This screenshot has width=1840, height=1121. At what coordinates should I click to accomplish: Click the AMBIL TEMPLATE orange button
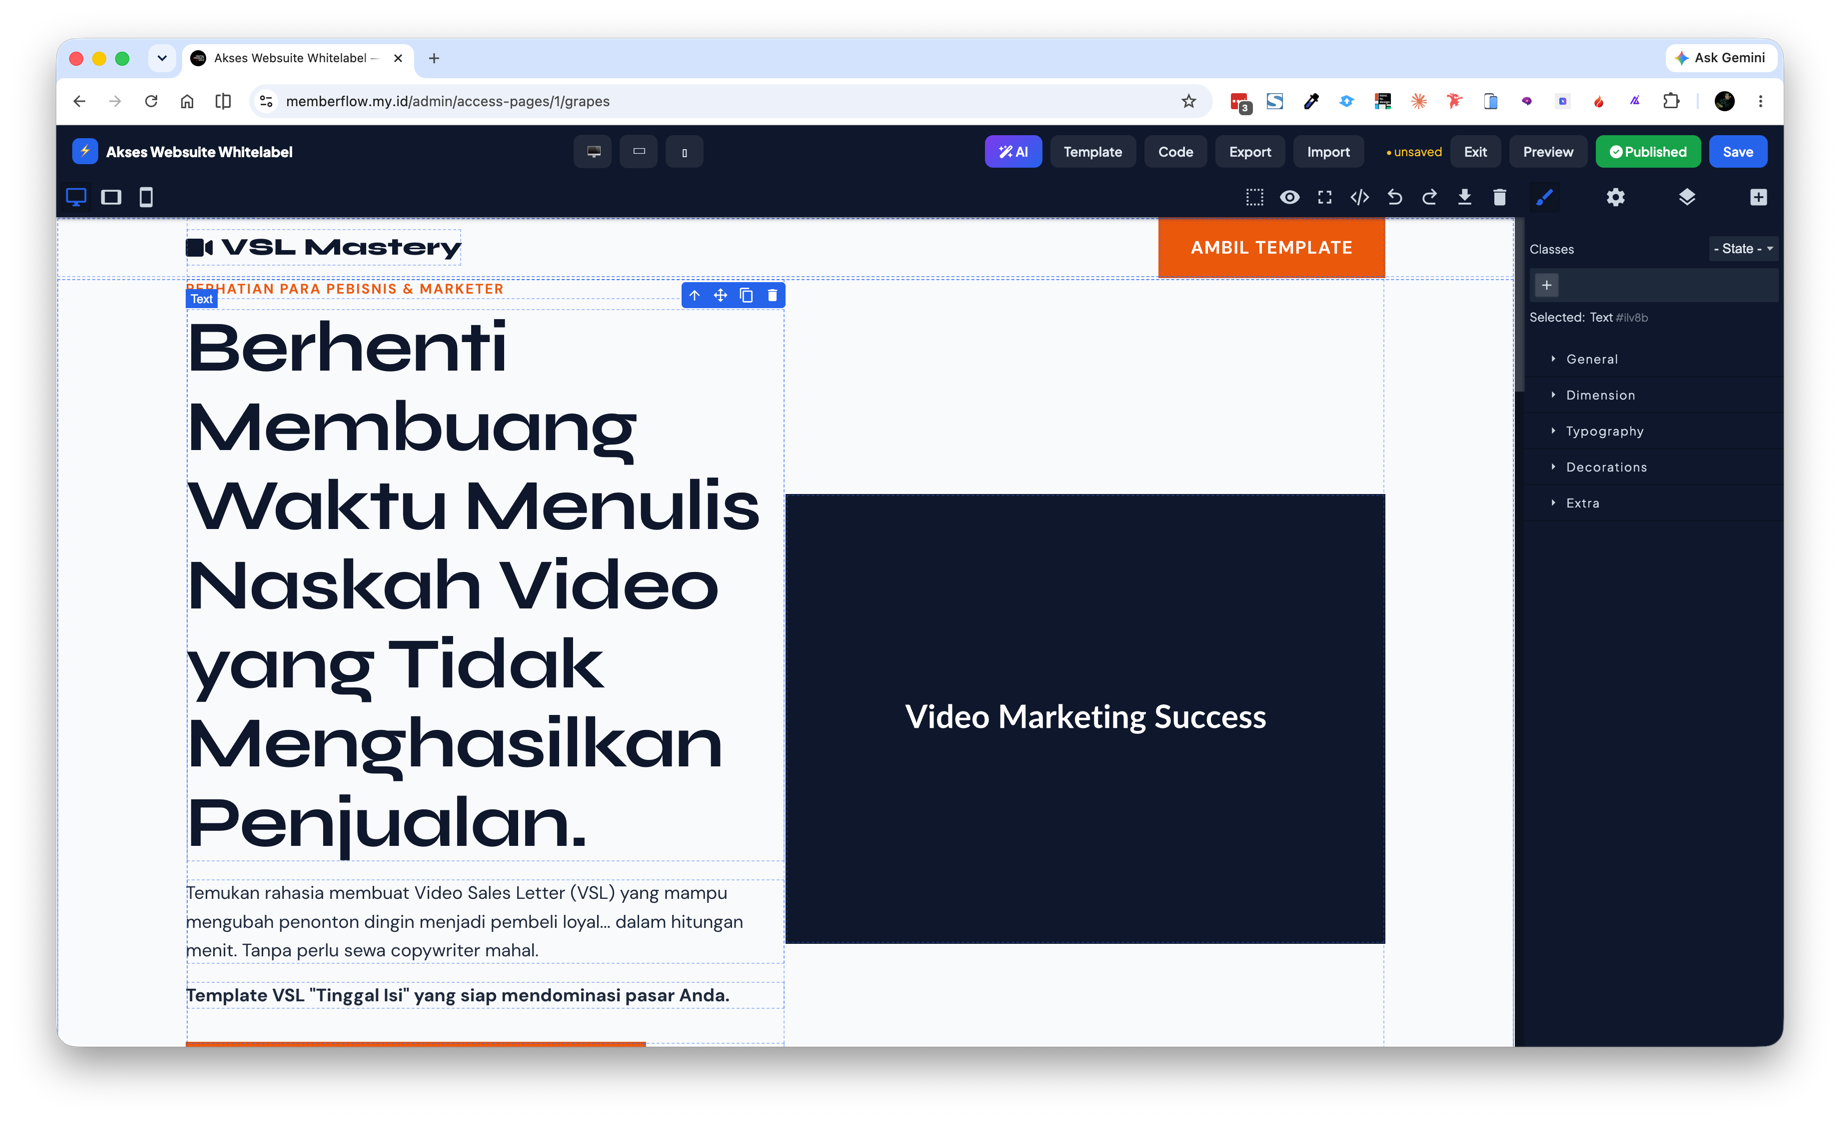click(x=1271, y=248)
